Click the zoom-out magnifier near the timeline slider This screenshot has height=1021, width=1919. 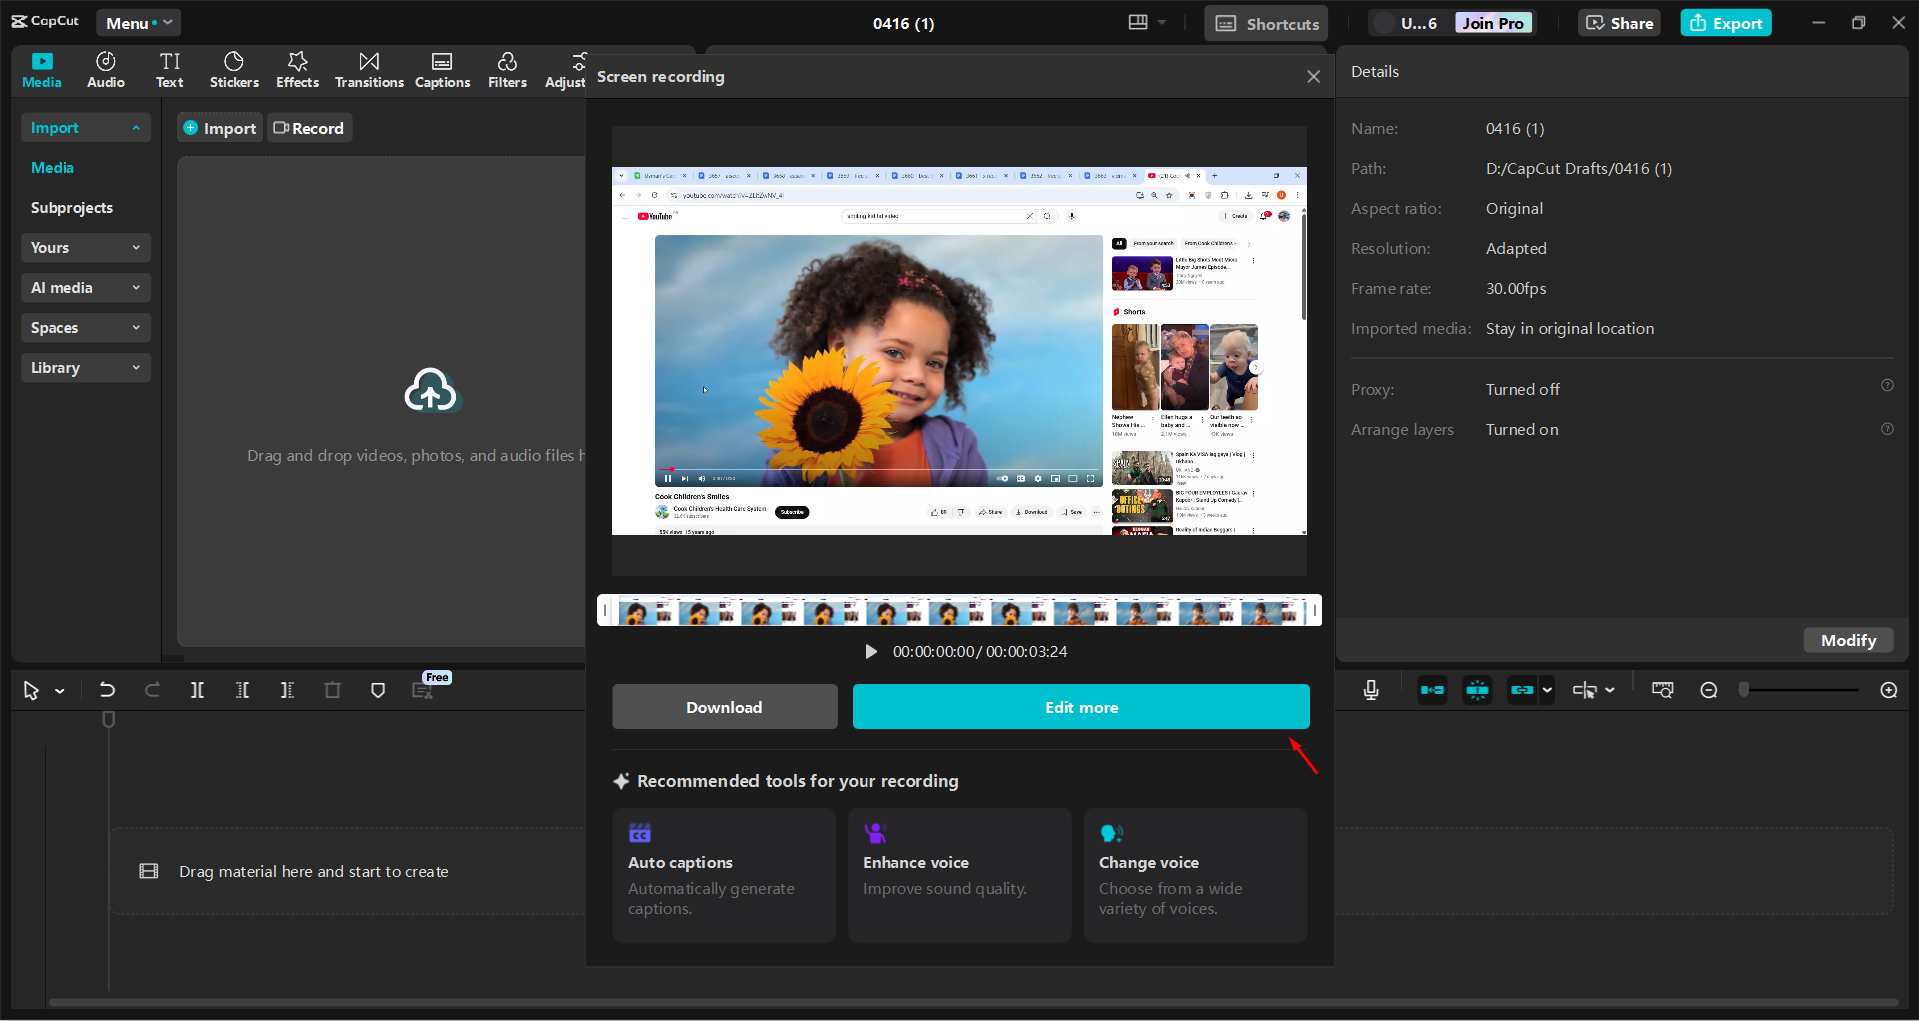pos(1708,690)
